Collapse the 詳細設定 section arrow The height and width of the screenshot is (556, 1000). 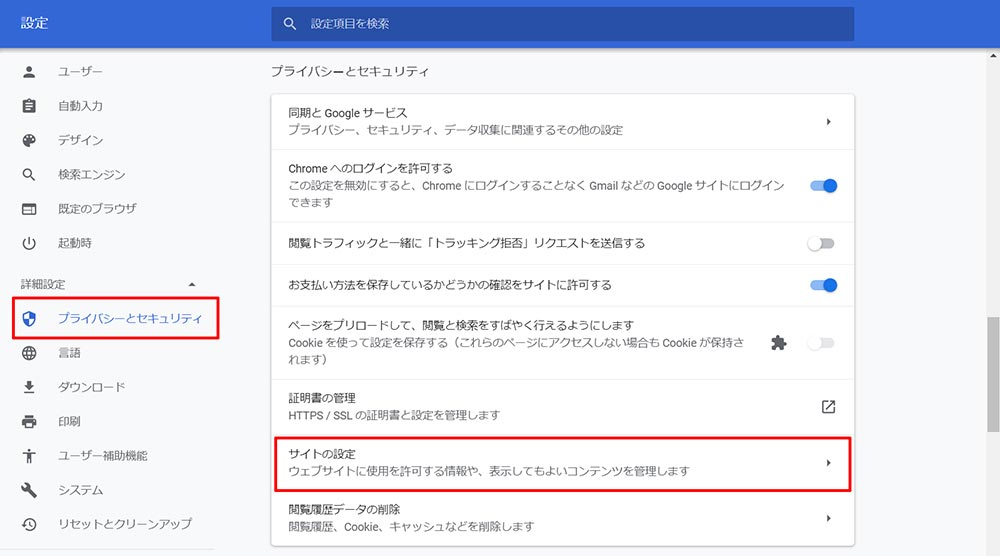(191, 284)
